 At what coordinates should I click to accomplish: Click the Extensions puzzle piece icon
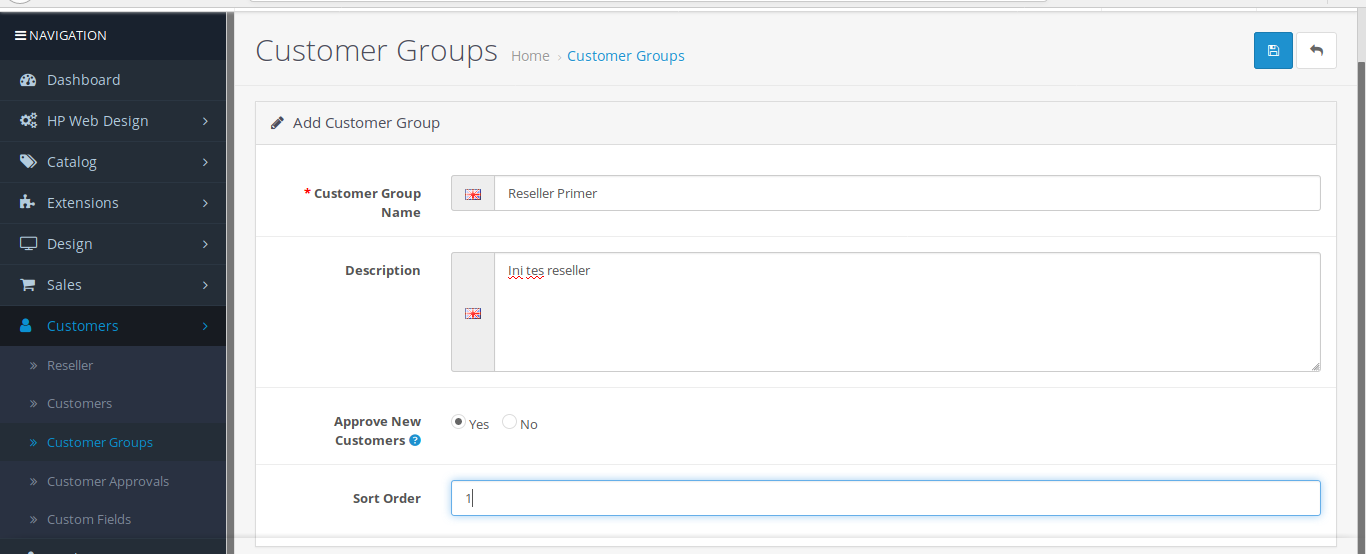click(x=28, y=202)
